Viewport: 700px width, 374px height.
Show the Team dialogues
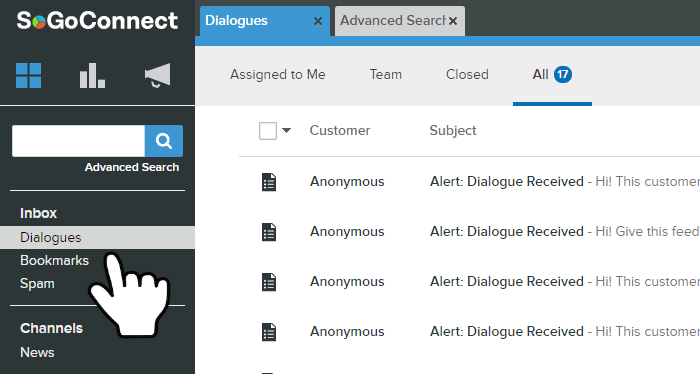(386, 75)
